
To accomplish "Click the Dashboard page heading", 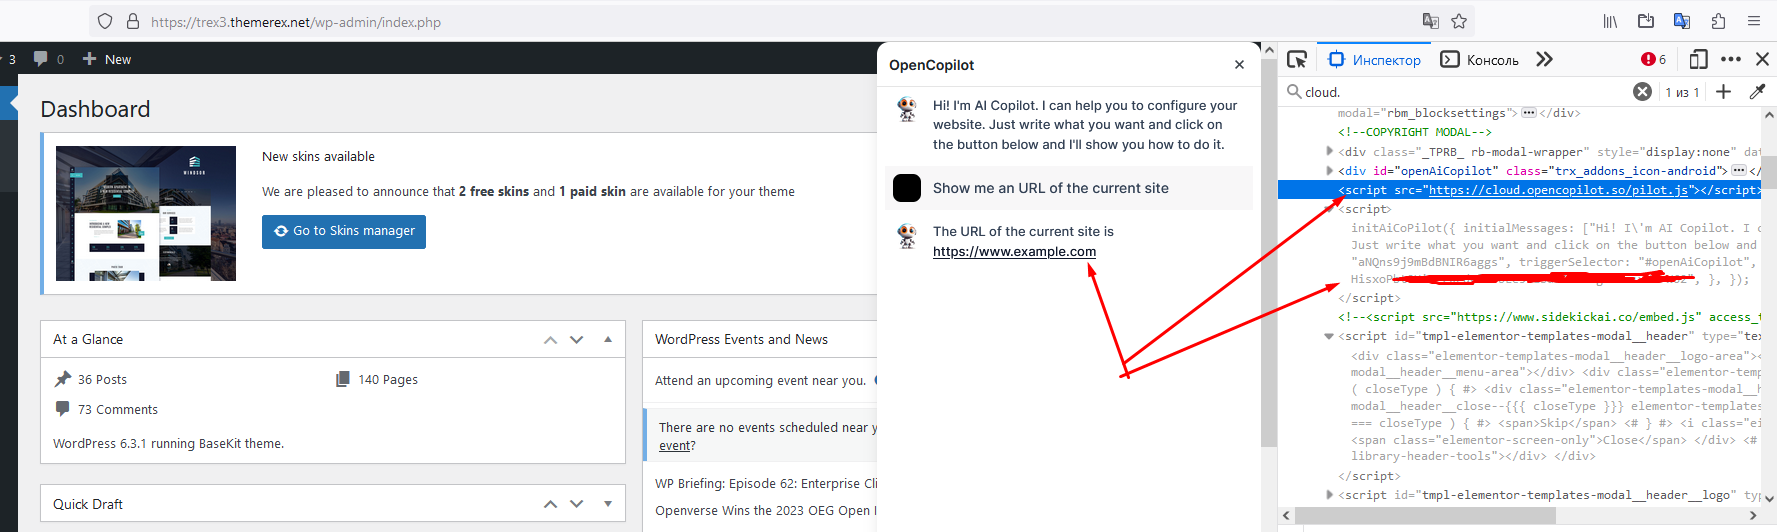I will 95,109.
